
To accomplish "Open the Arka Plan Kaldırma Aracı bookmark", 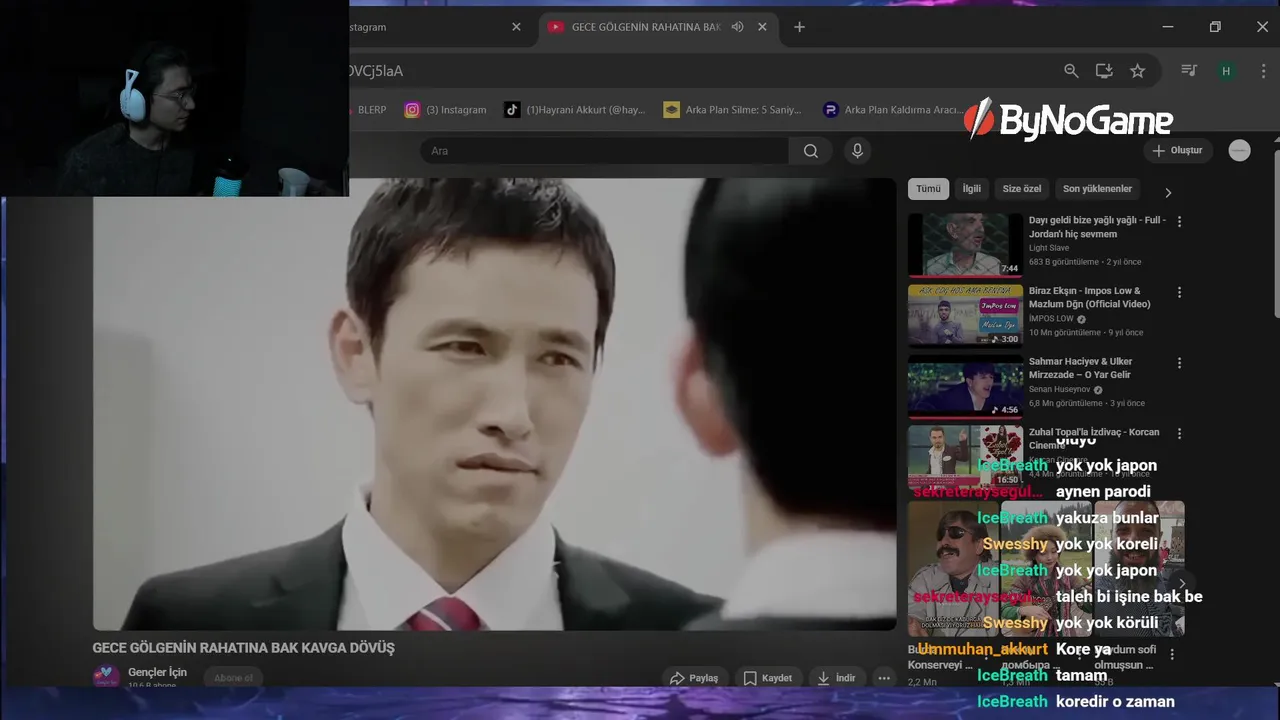I will tap(892, 110).
